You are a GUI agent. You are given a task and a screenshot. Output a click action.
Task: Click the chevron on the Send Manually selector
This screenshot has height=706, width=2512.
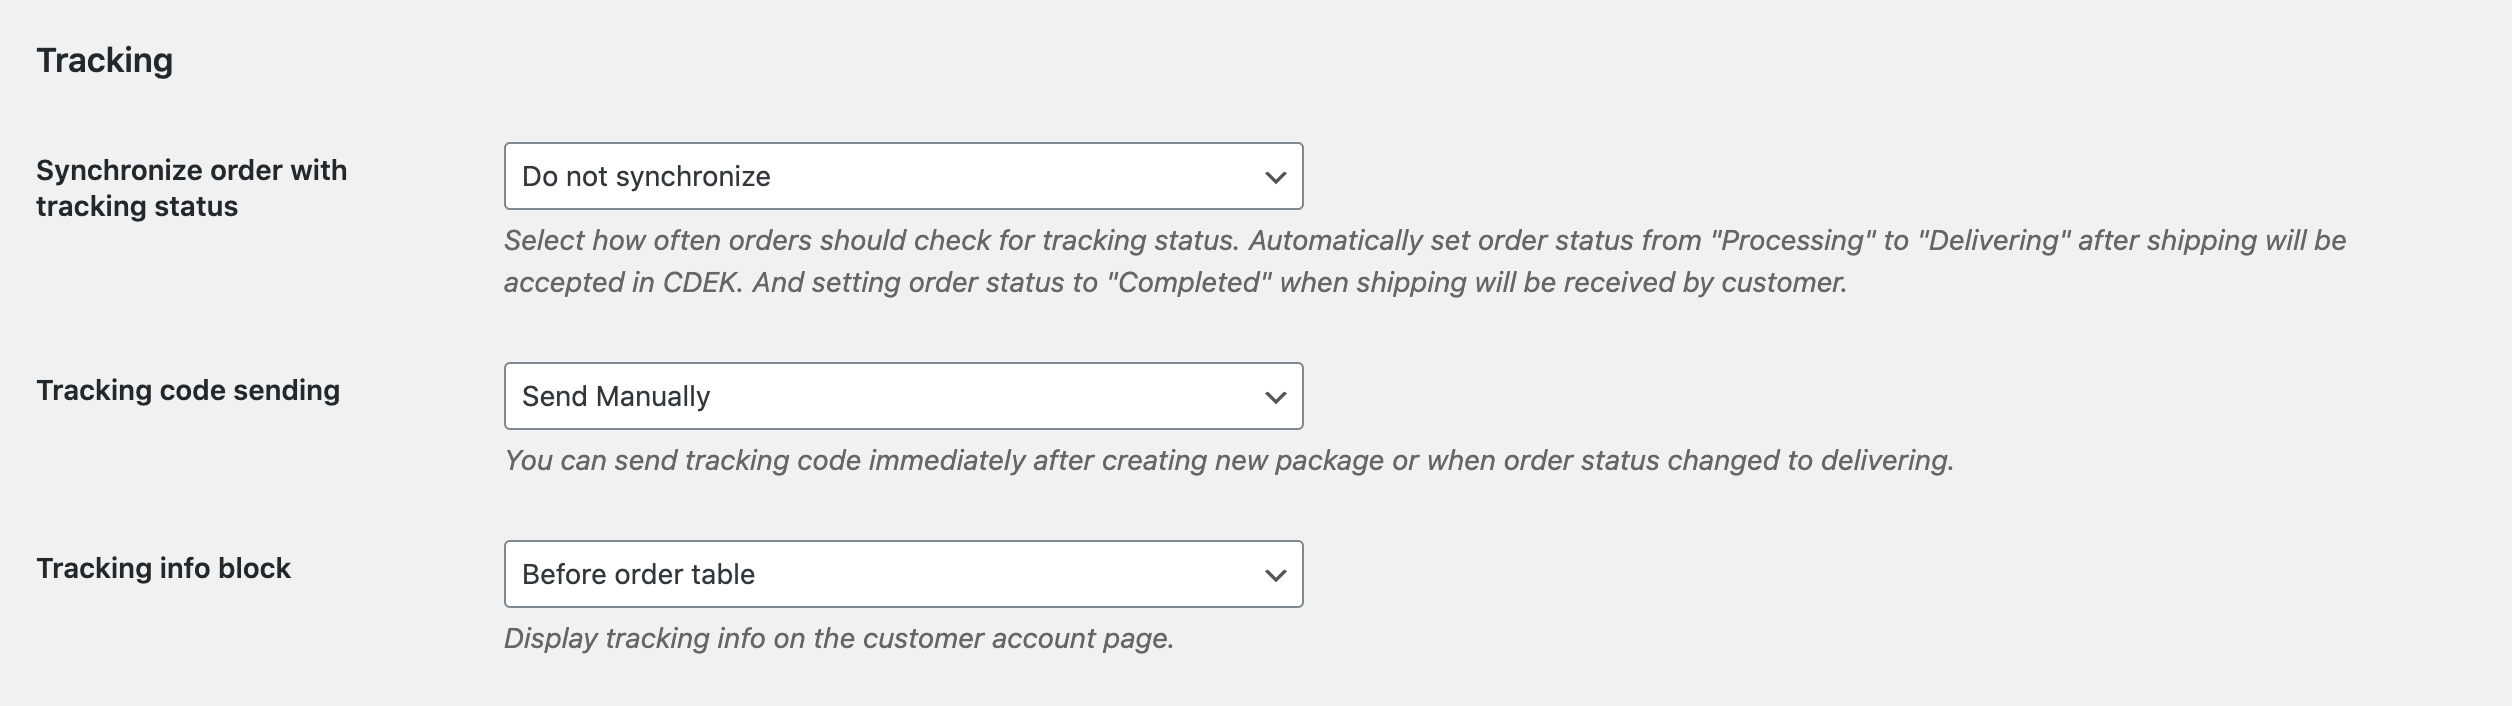(1275, 396)
